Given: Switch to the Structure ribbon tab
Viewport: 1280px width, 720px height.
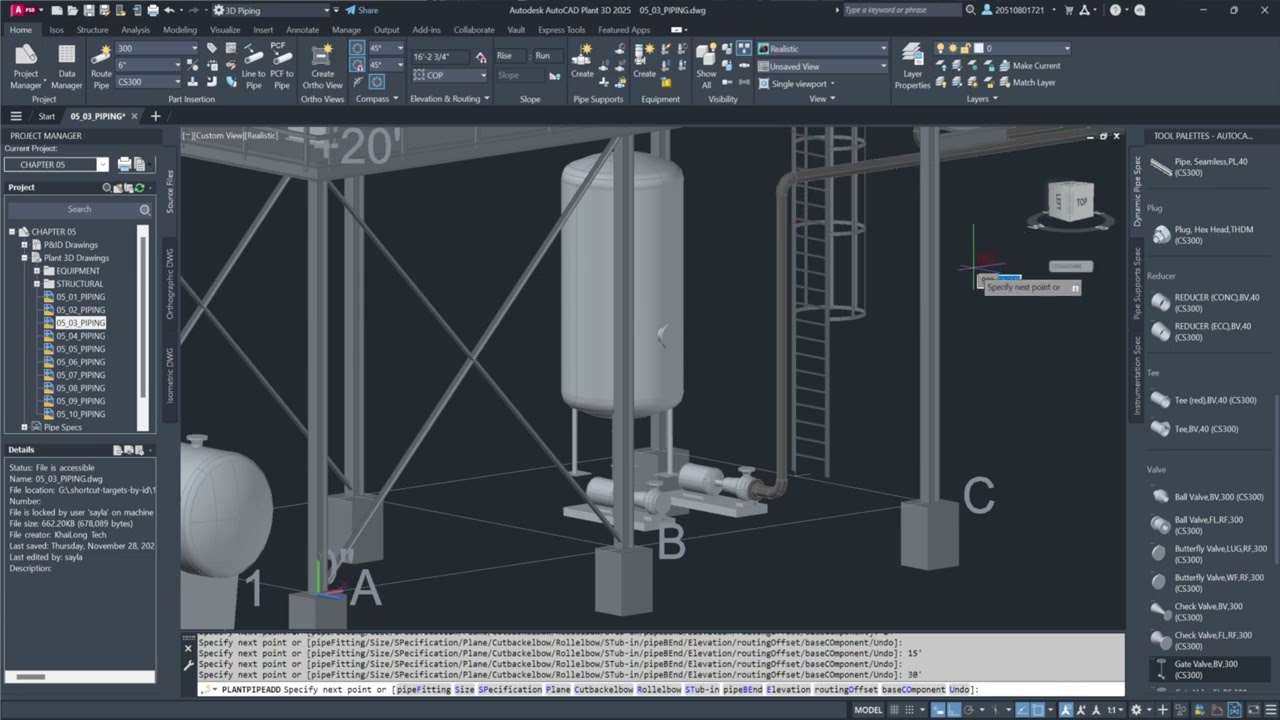Looking at the screenshot, I should [x=92, y=30].
